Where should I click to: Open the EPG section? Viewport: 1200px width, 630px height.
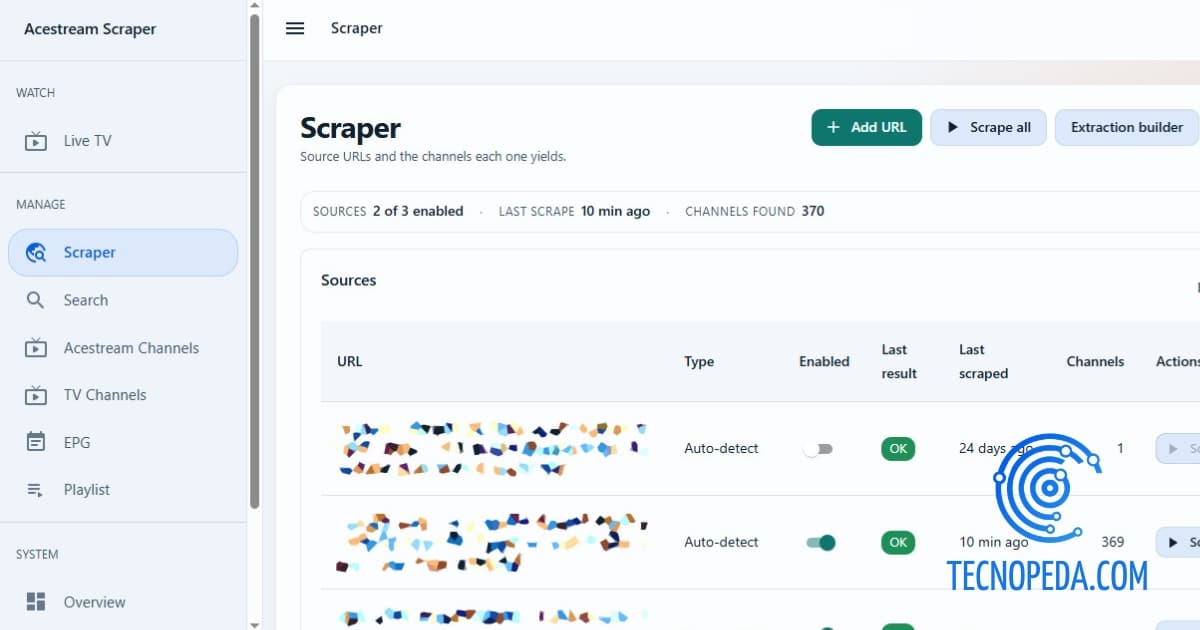[x=123, y=442]
